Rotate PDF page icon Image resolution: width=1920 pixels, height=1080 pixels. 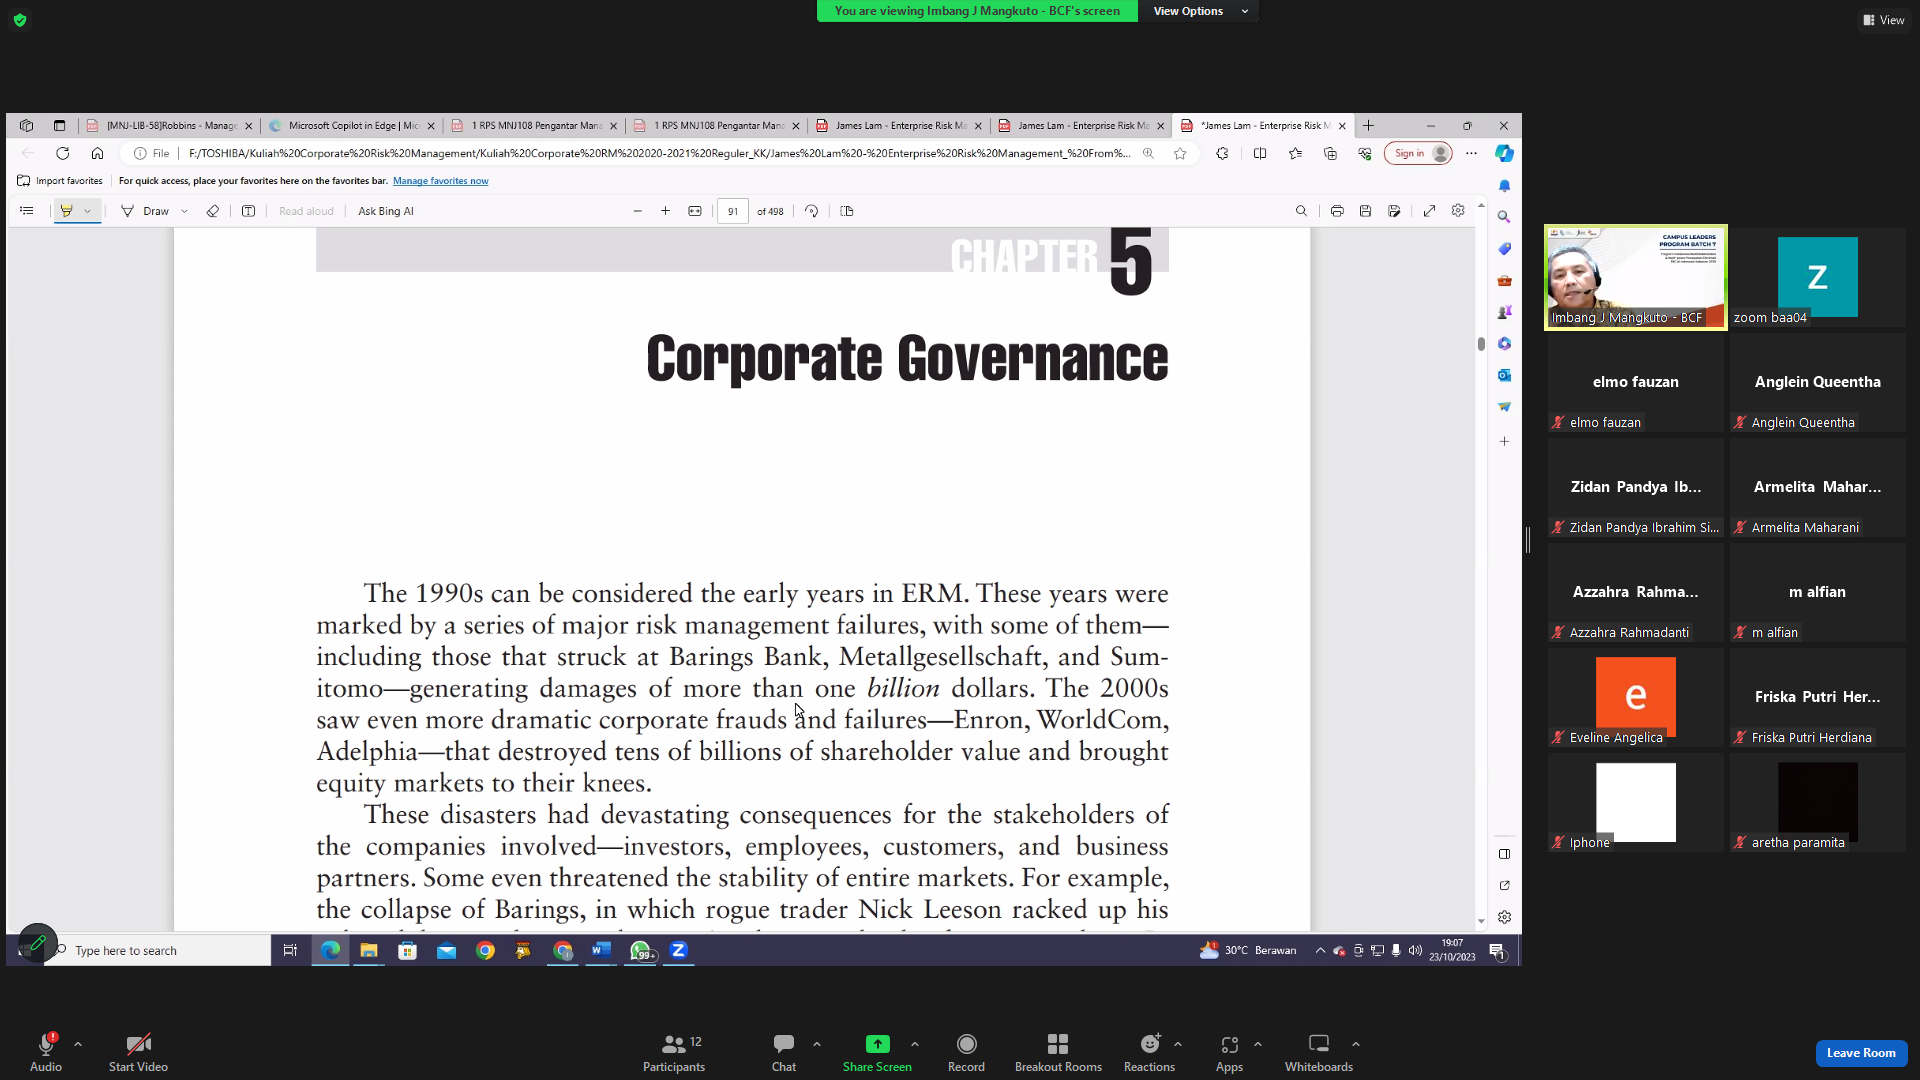tap(811, 211)
